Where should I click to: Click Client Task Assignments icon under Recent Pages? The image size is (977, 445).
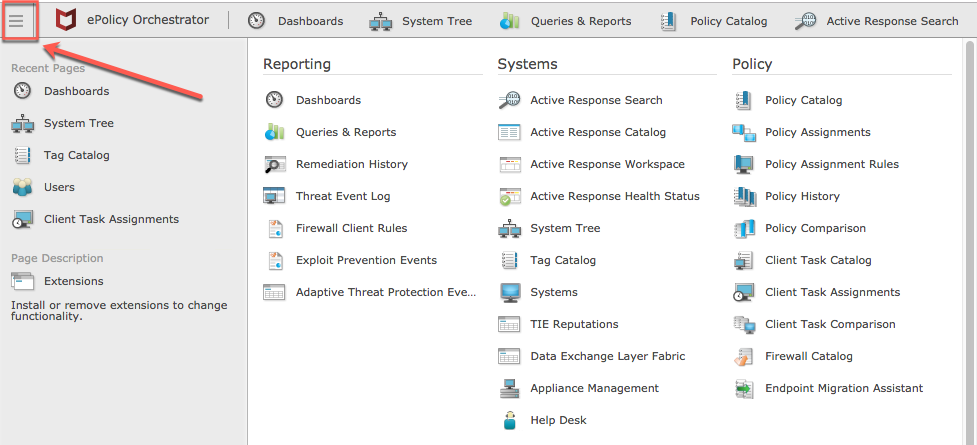[22, 219]
